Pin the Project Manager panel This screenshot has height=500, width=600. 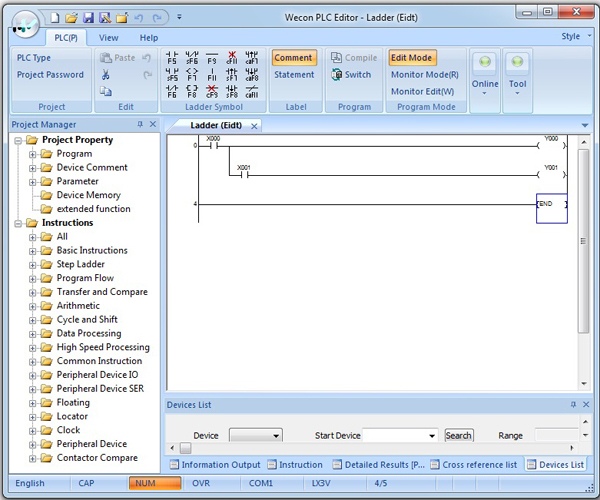pyautogui.click(x=140, y=124)
